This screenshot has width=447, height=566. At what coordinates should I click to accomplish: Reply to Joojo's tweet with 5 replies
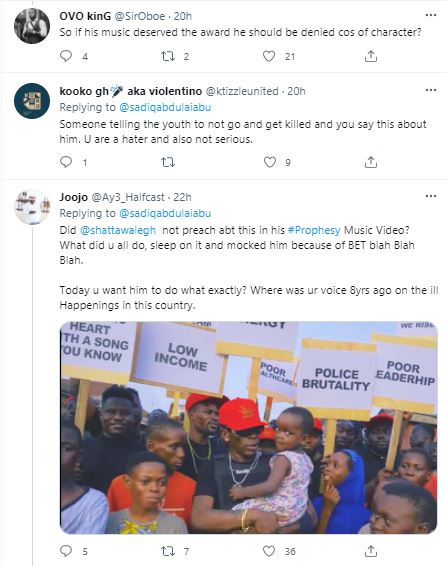coord(66,551)
